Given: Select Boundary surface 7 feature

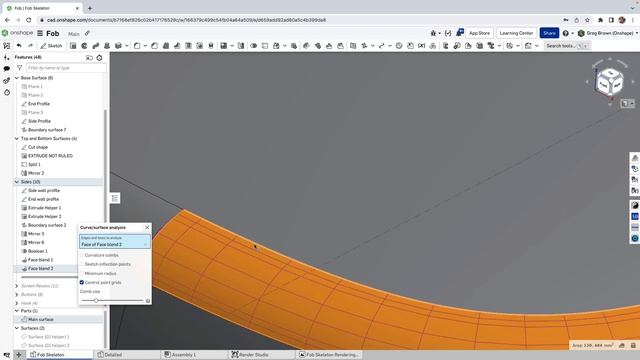Looking at the screenshot, I should click(47, 130).
